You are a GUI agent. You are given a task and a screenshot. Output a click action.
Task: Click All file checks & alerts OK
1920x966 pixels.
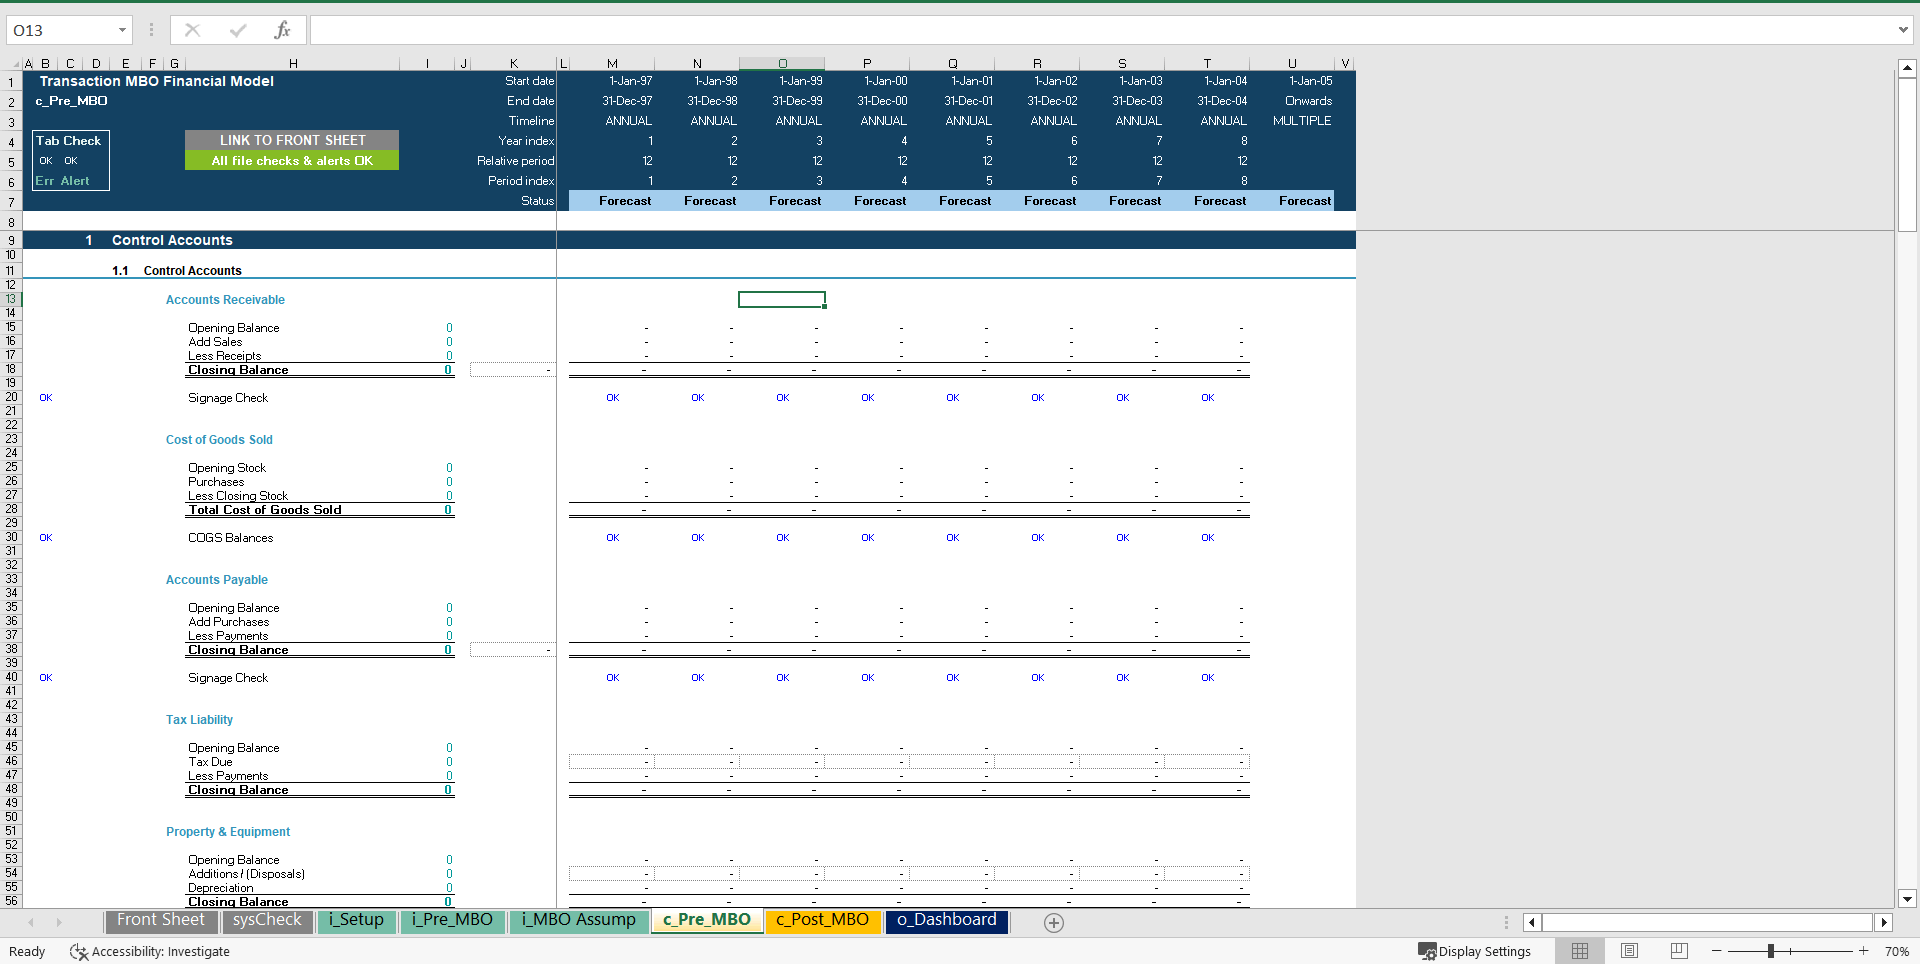(292, 160)
